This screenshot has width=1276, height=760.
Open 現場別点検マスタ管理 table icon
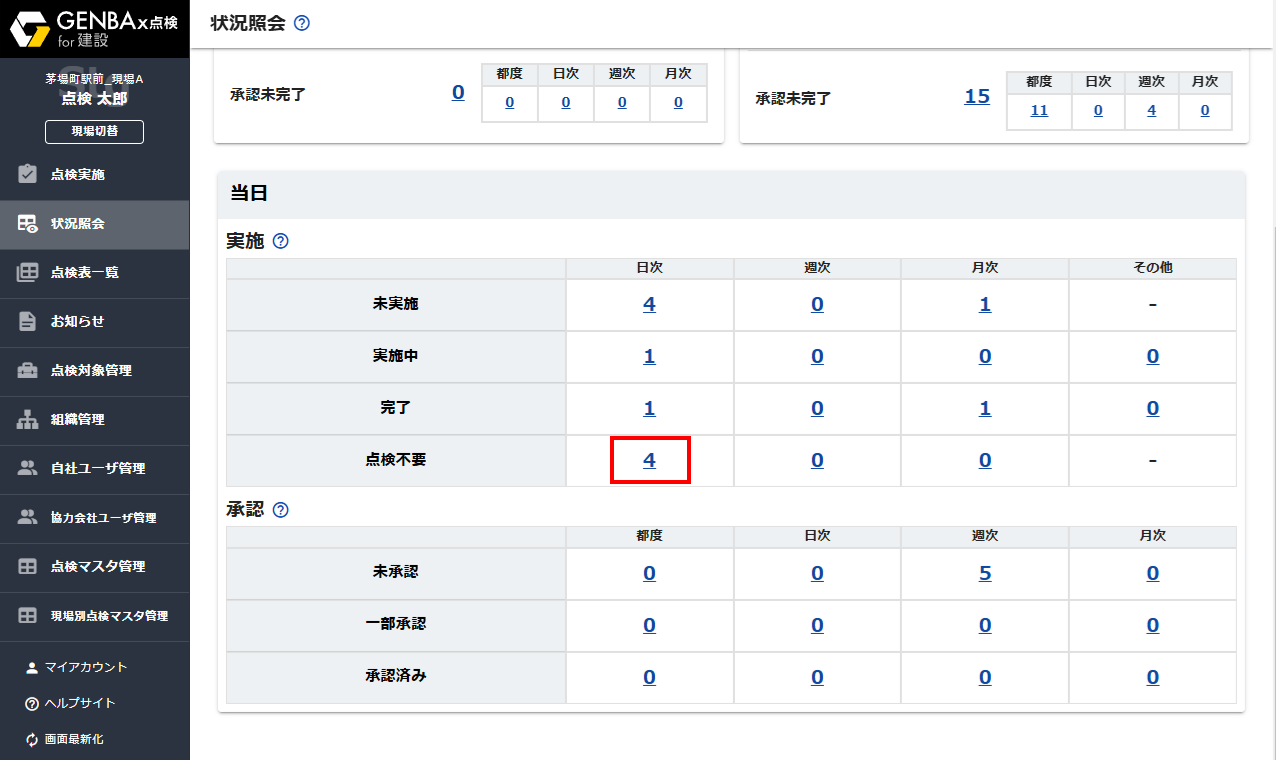[25, 616]
